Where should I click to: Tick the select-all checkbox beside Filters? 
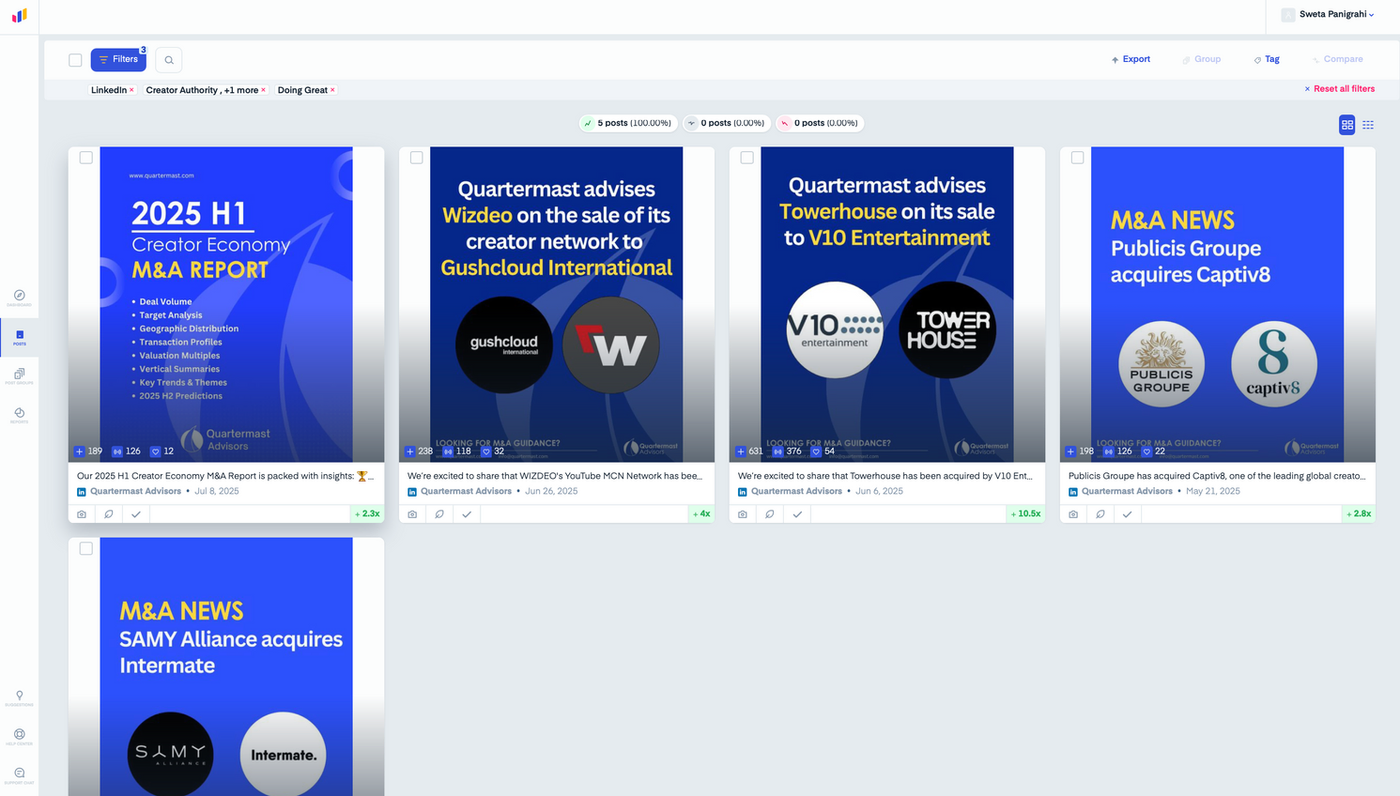(75, 60)
